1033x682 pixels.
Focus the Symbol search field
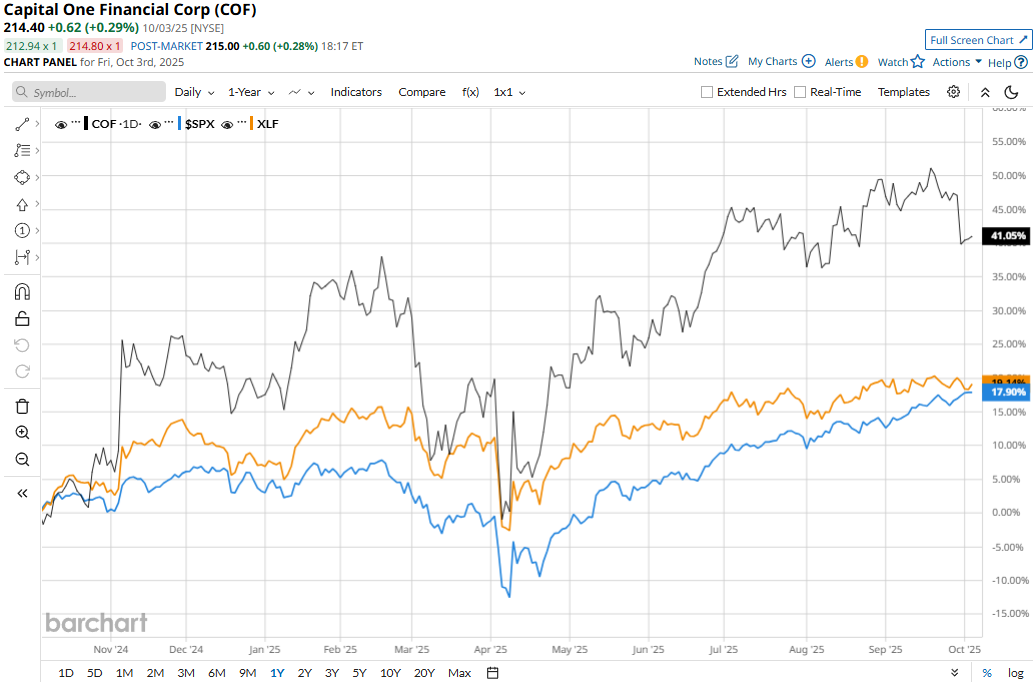pos(89,92)
